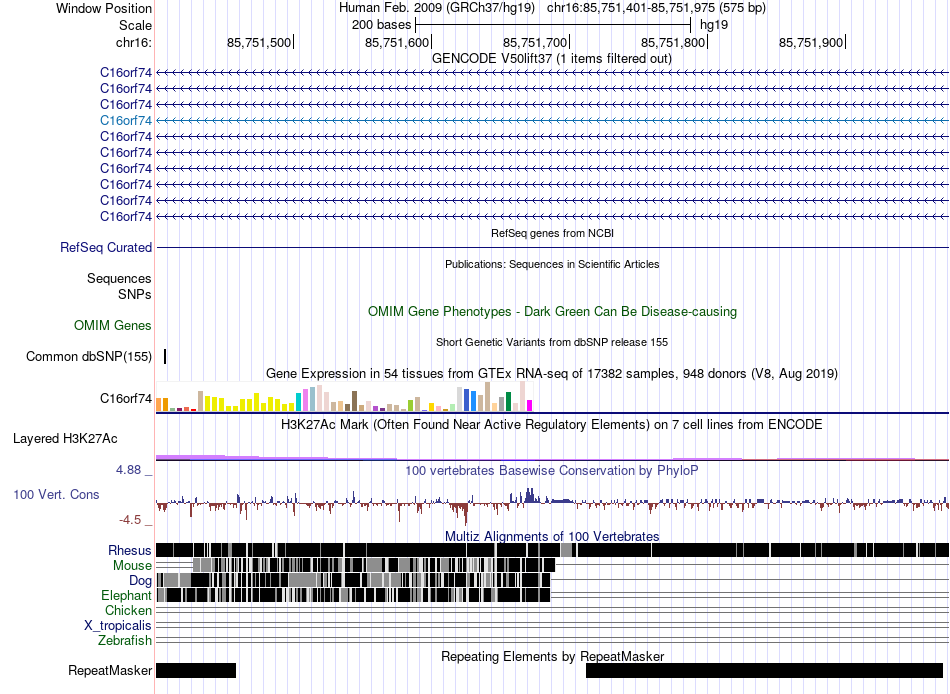Open Multiz Alignments of 100 Vertebrates title

point(552,536)
